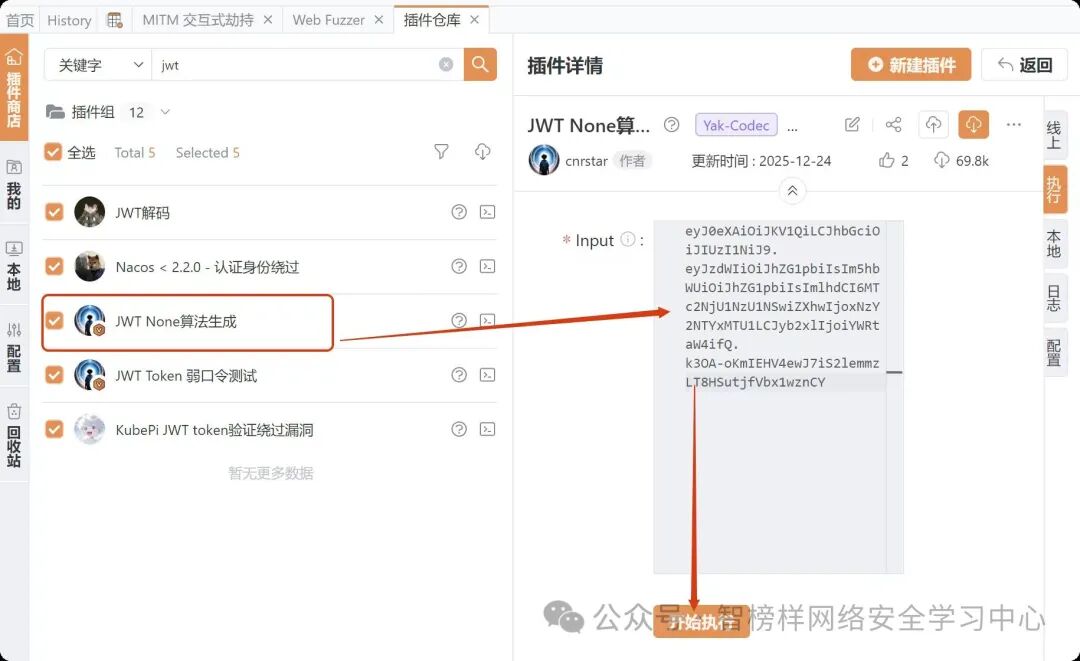
Task: Open the table icon tab after History
Action: [x=114, y=20]
